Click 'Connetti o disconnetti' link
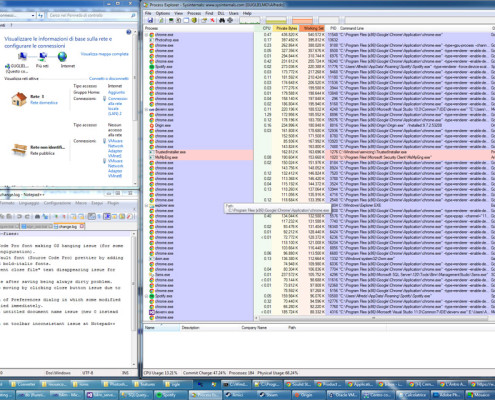 pyautogui.click(x=109, y=79)
